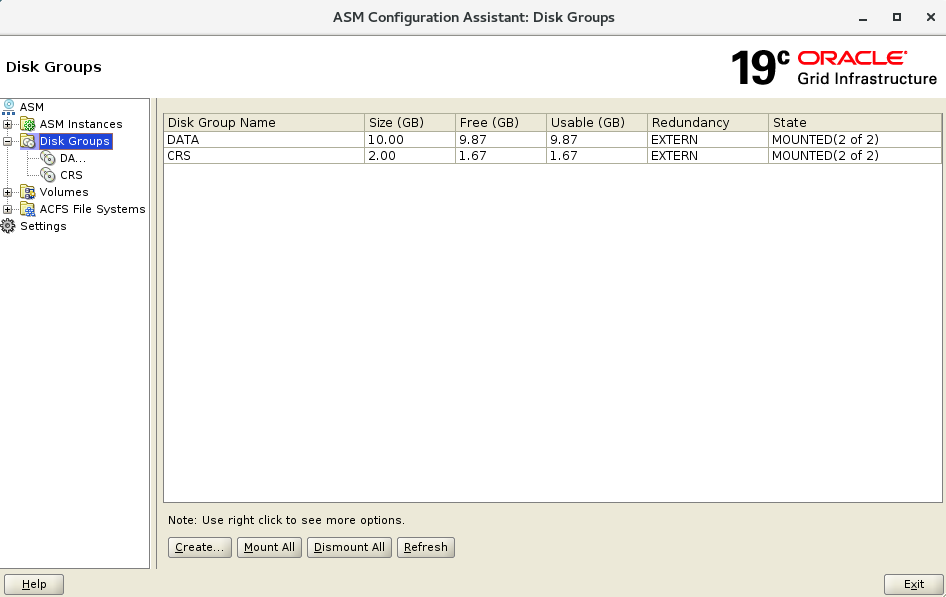Click the ASM root node icon

coord(9,107)
